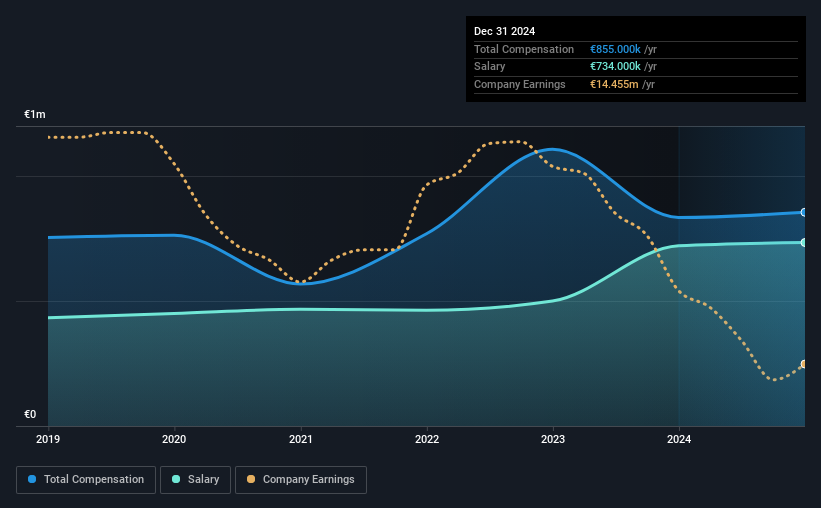Click the €1m y-axis label
This screenshot has height=508, width=821.
coord(35,114)
